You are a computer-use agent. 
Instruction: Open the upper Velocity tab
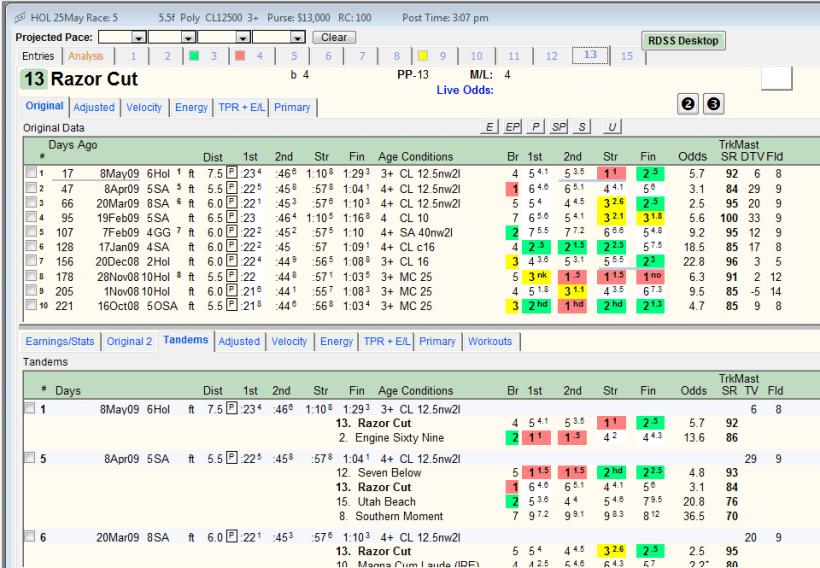click(144, 107)
